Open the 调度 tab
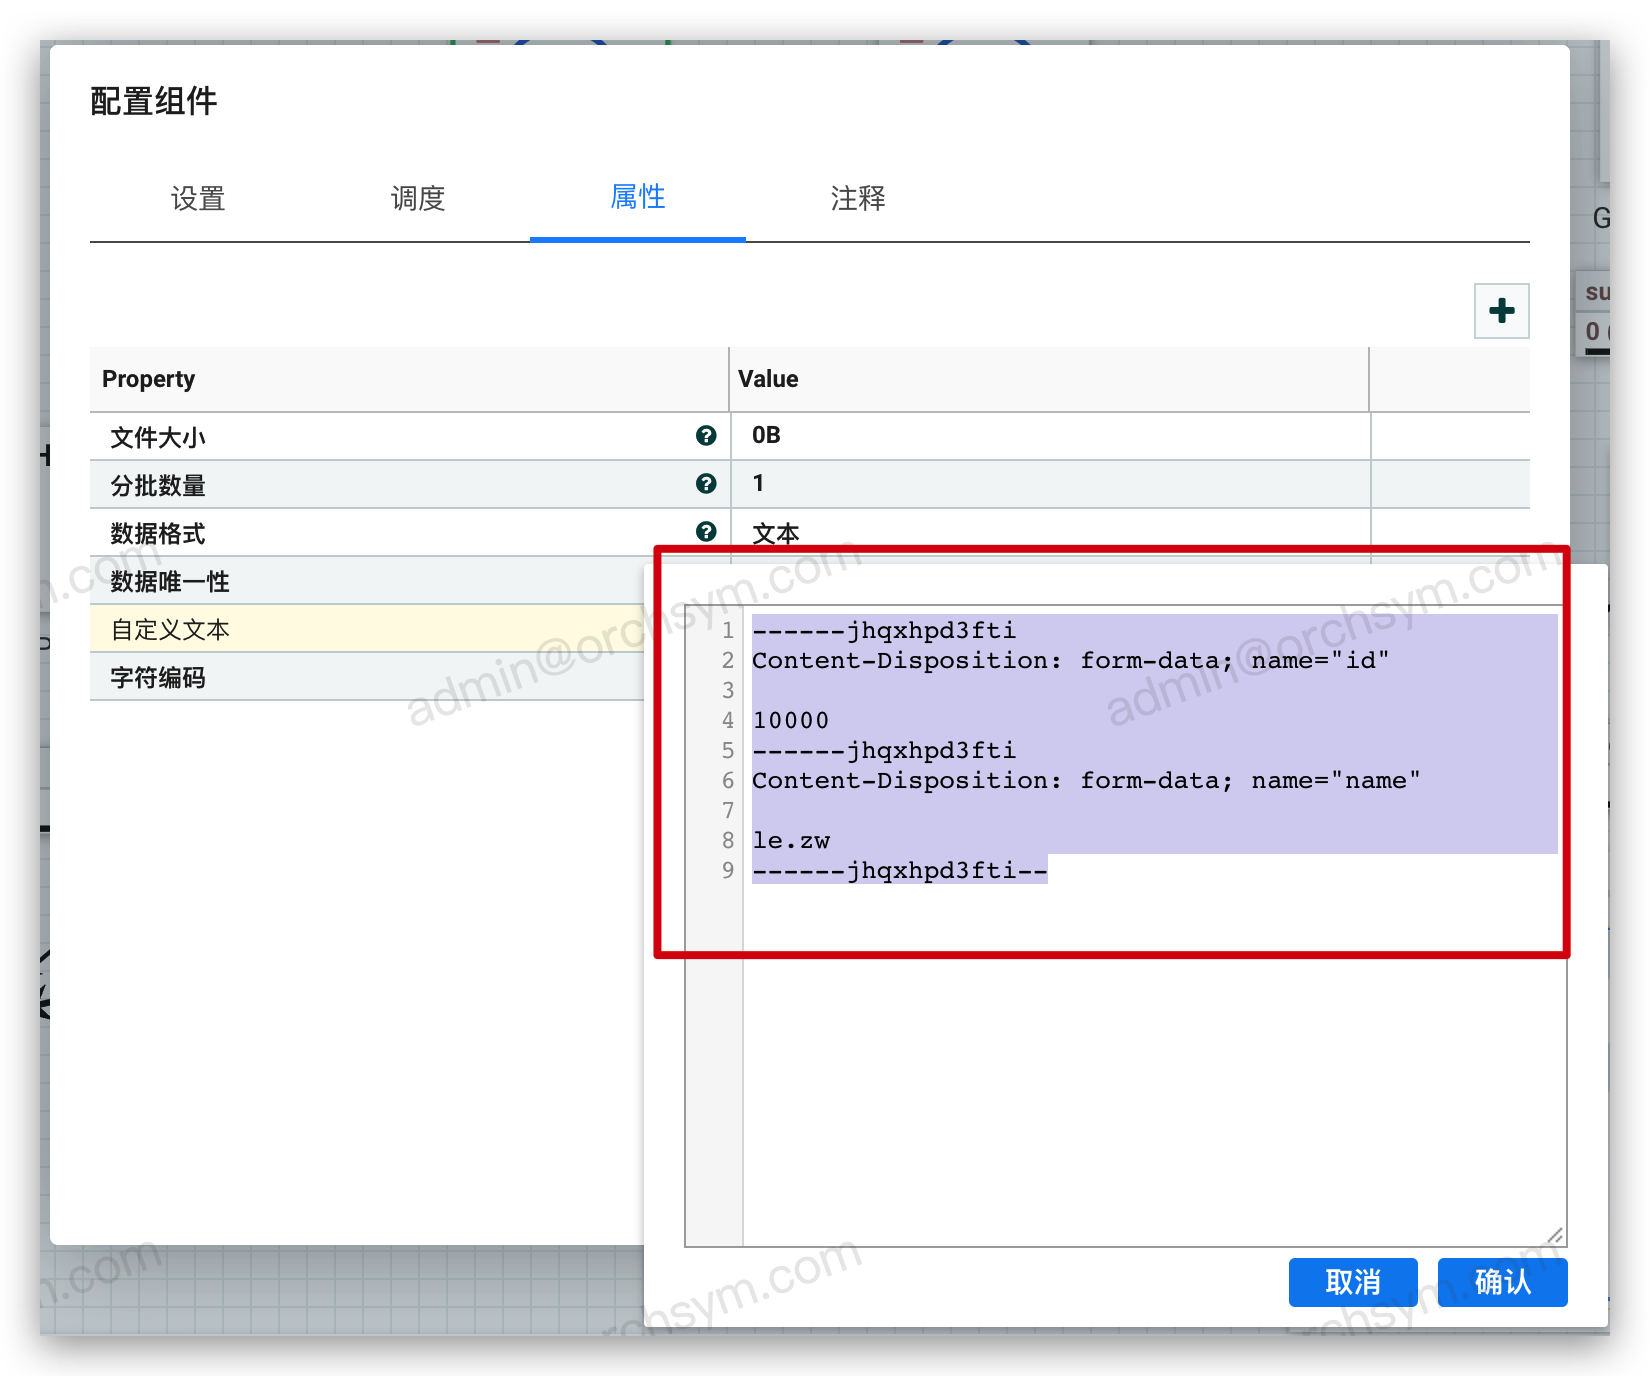This screenshot has height=1376, width=1650. tap(418, 198)
